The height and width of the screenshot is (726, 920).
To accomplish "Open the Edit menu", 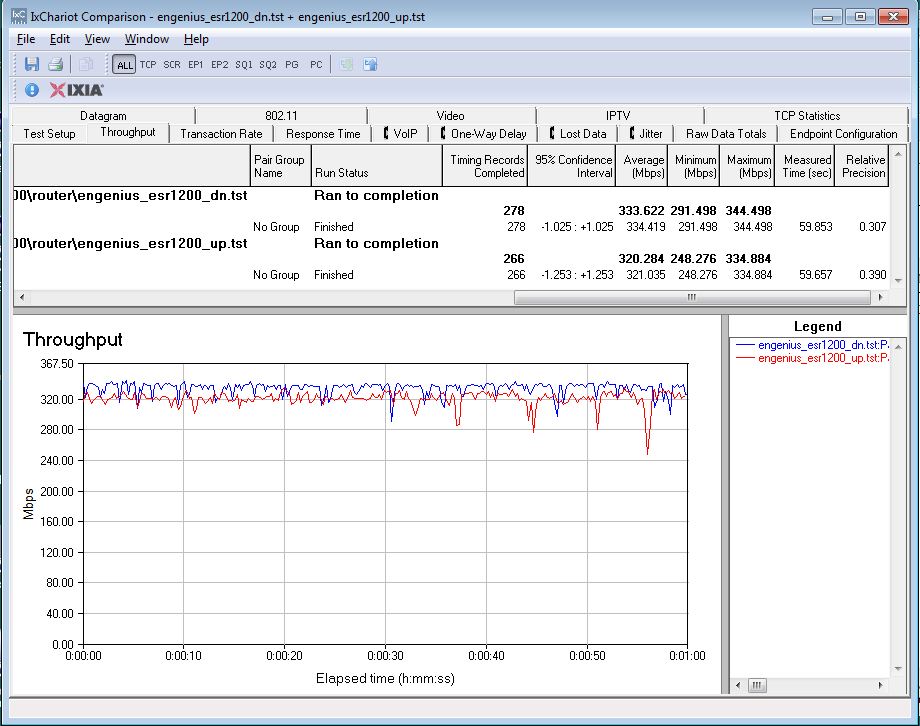I will point(59,39).
